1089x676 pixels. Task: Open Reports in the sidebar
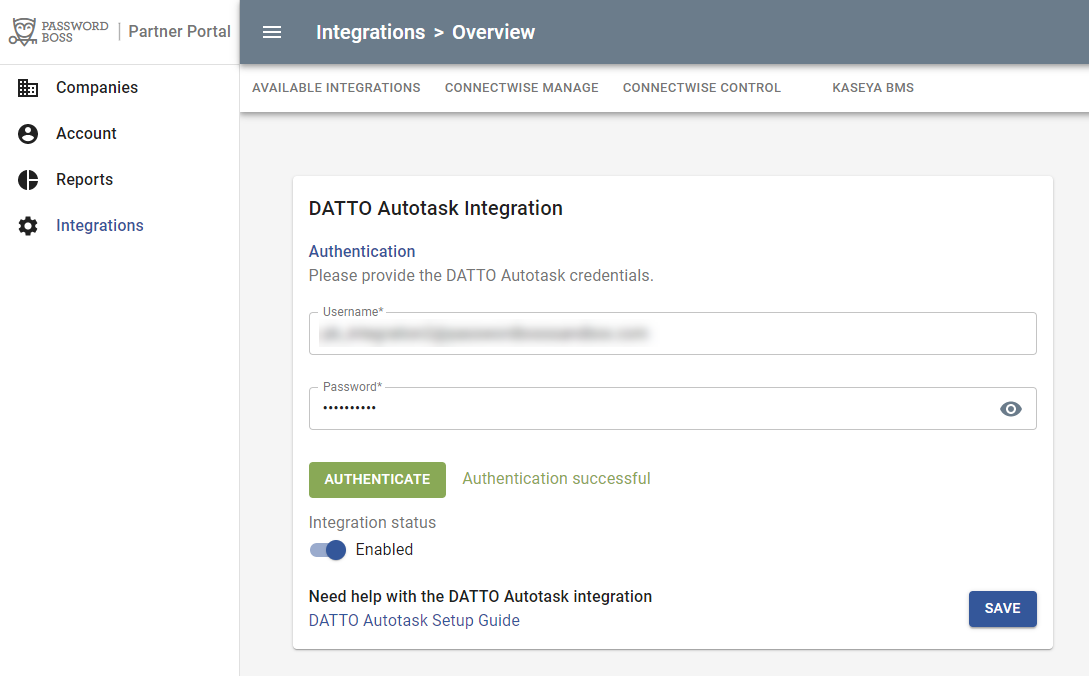(85, 179)
